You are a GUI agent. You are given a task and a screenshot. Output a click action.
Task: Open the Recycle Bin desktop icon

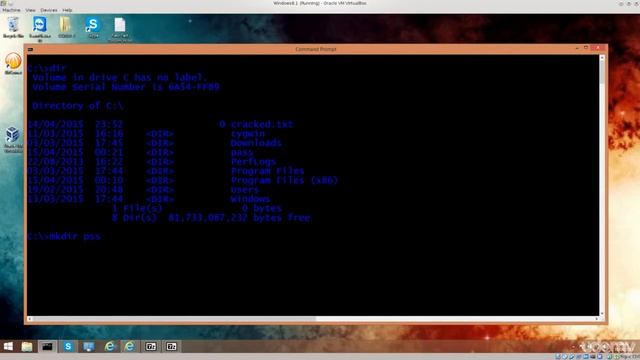tap(13, 27)
